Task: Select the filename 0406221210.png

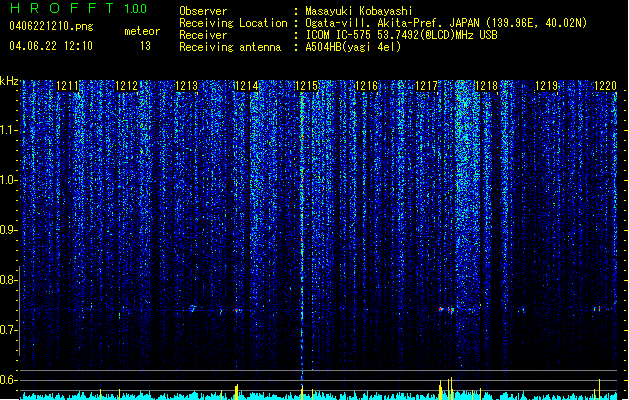Action: (51, 26)
